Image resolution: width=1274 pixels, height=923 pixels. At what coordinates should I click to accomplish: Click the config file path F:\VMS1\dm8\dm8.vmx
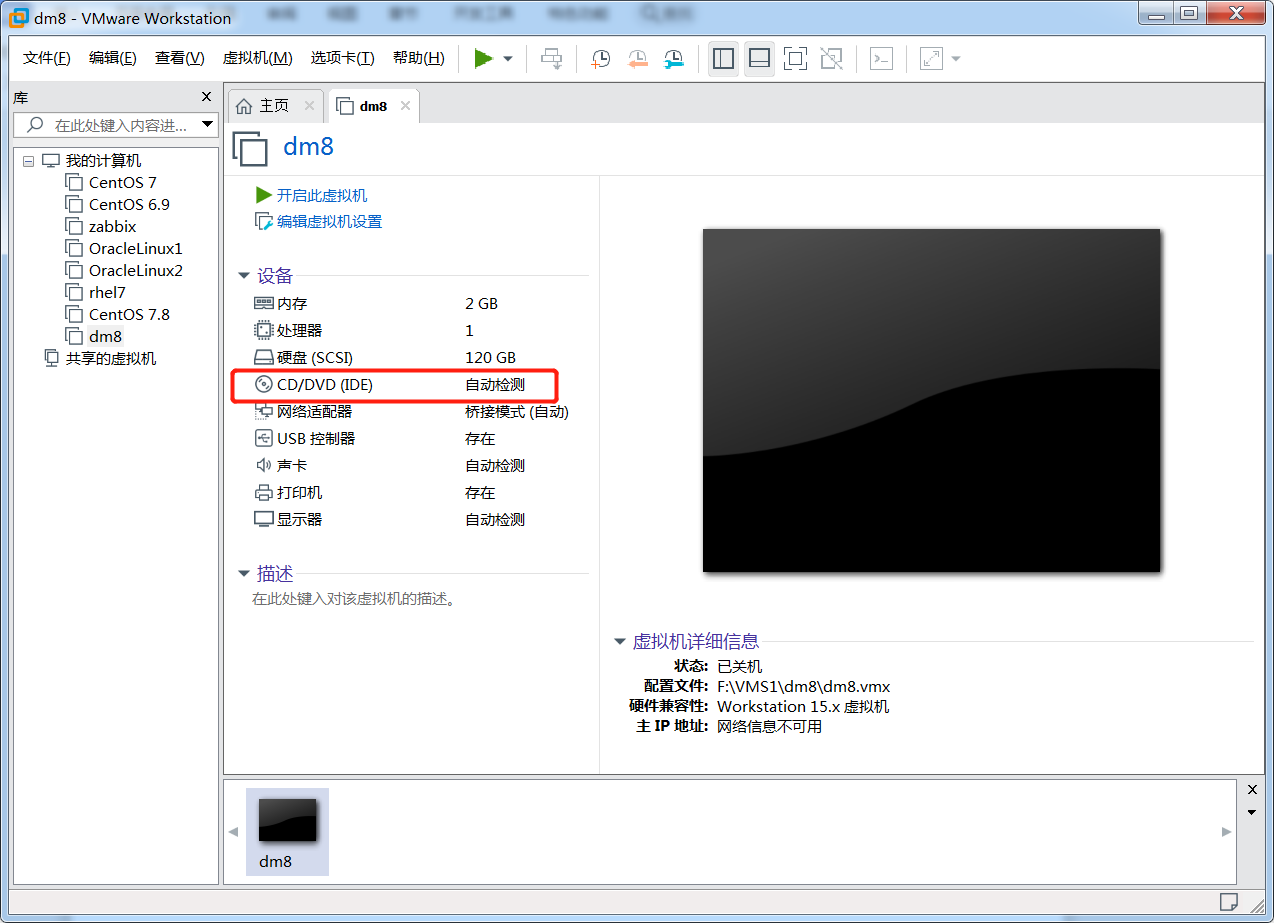coord(803,686)
